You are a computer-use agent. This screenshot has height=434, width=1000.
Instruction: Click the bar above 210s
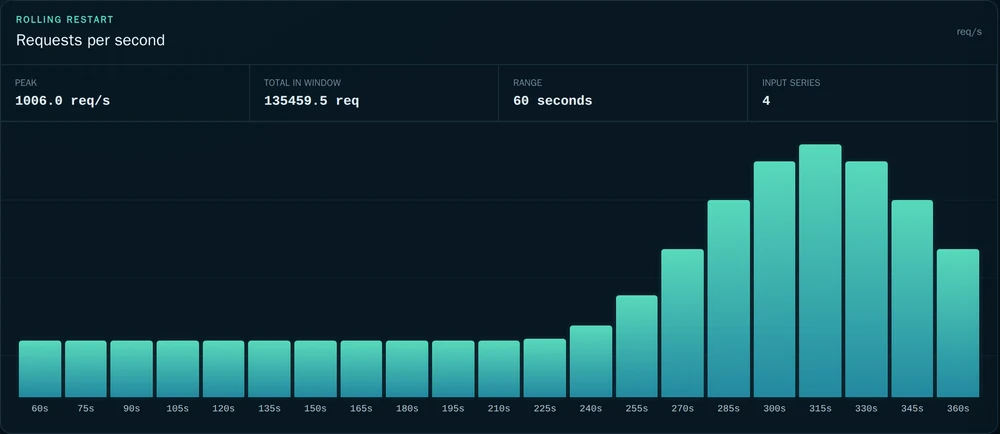click(x=499, y=369)
